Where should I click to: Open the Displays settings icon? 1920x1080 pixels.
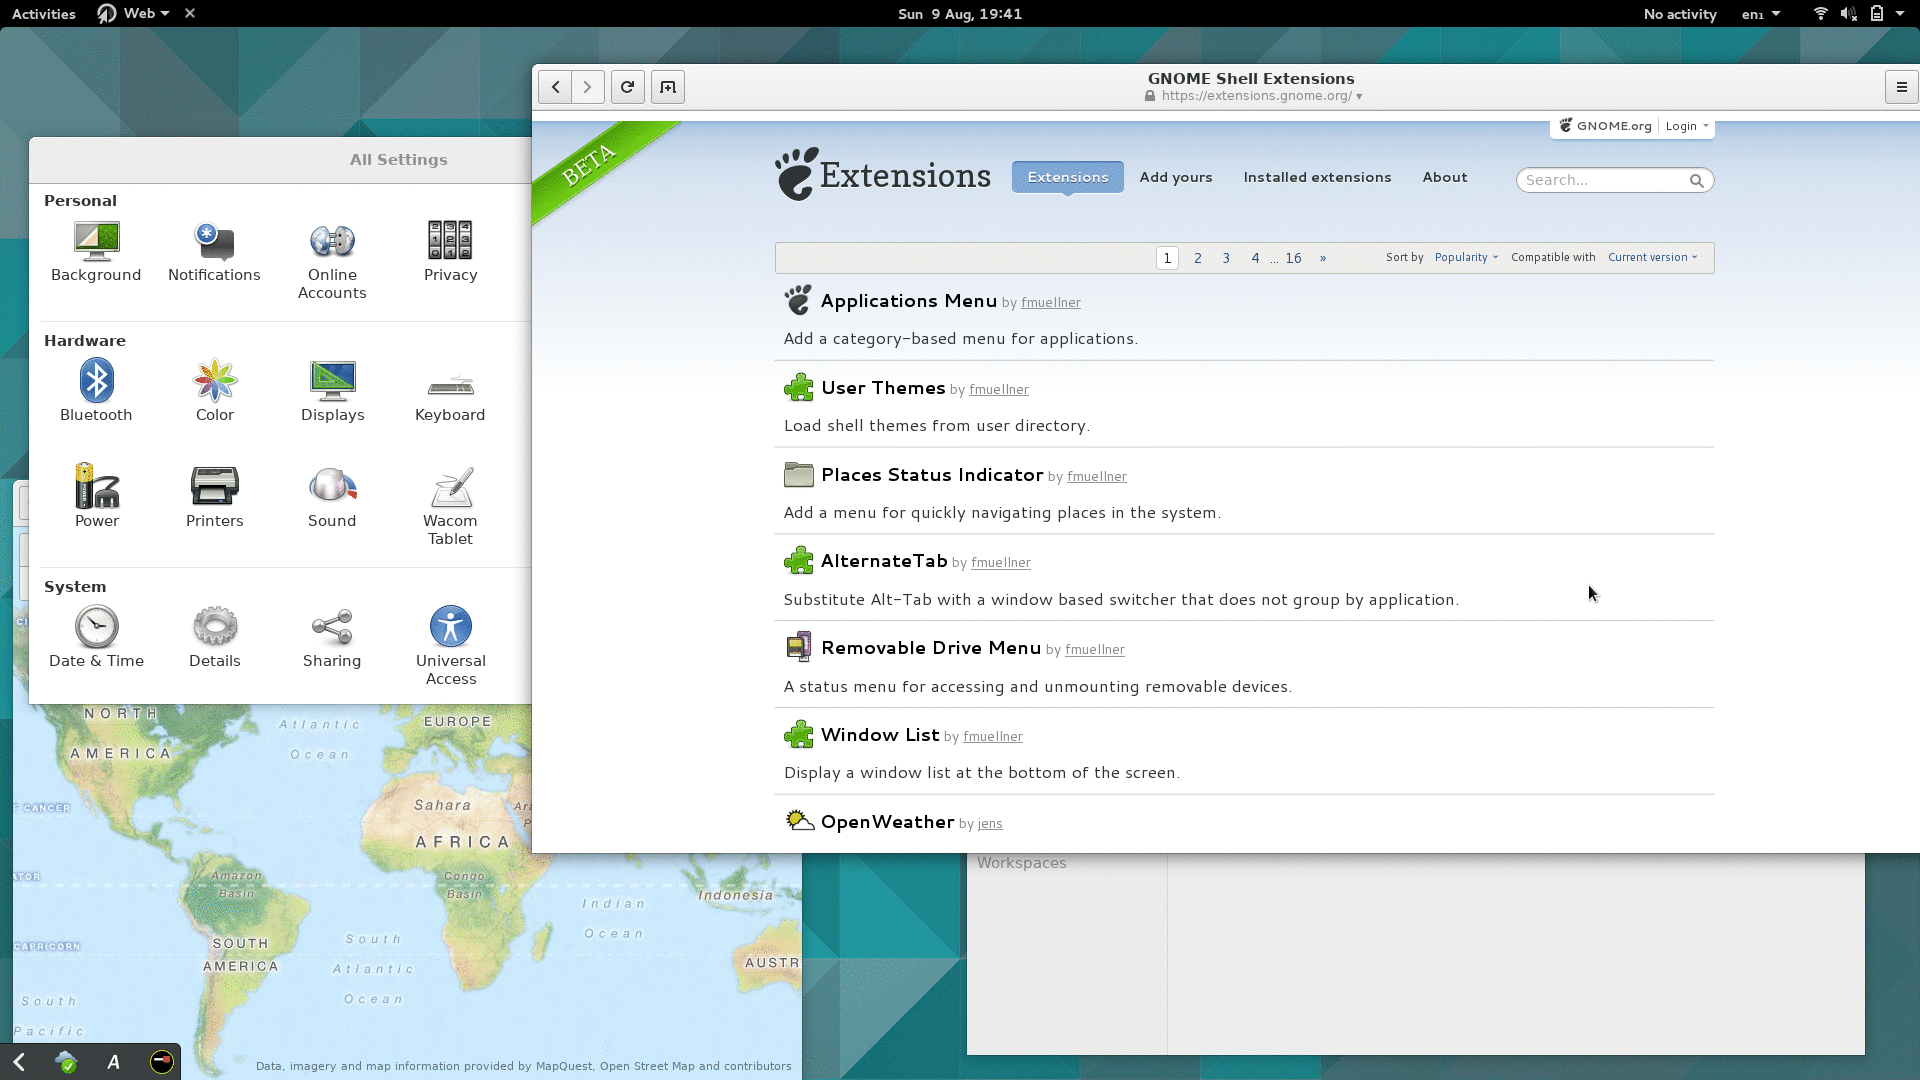point(332,390)
